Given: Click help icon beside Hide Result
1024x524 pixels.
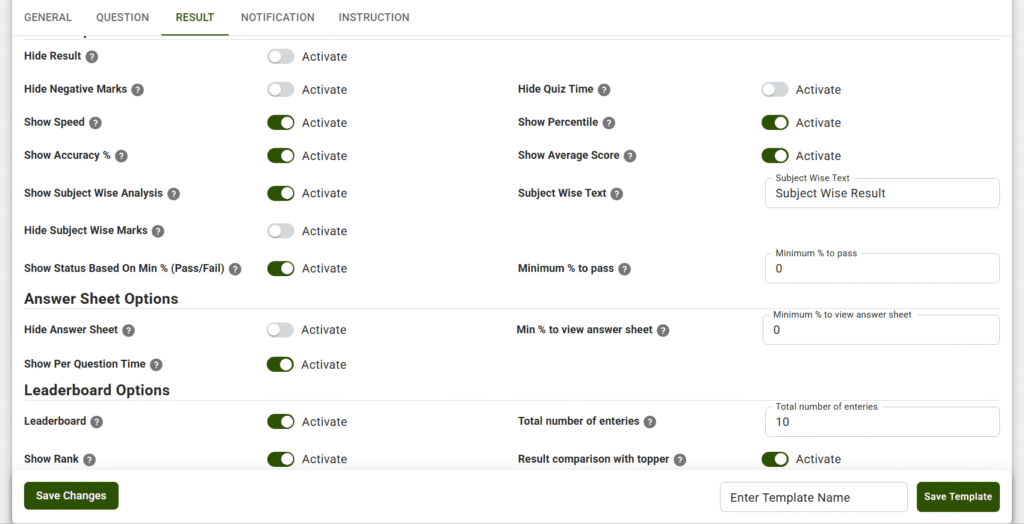Looking at the screenshot, I should point(92,57).
